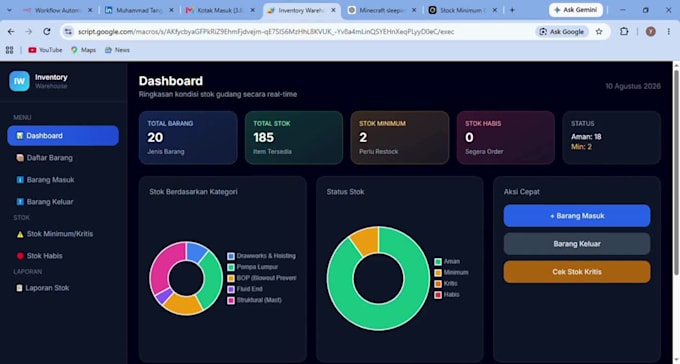Screen dimensions: 680x364
Task: Toggle Kritis legend swatch
Action: point(438,284)
